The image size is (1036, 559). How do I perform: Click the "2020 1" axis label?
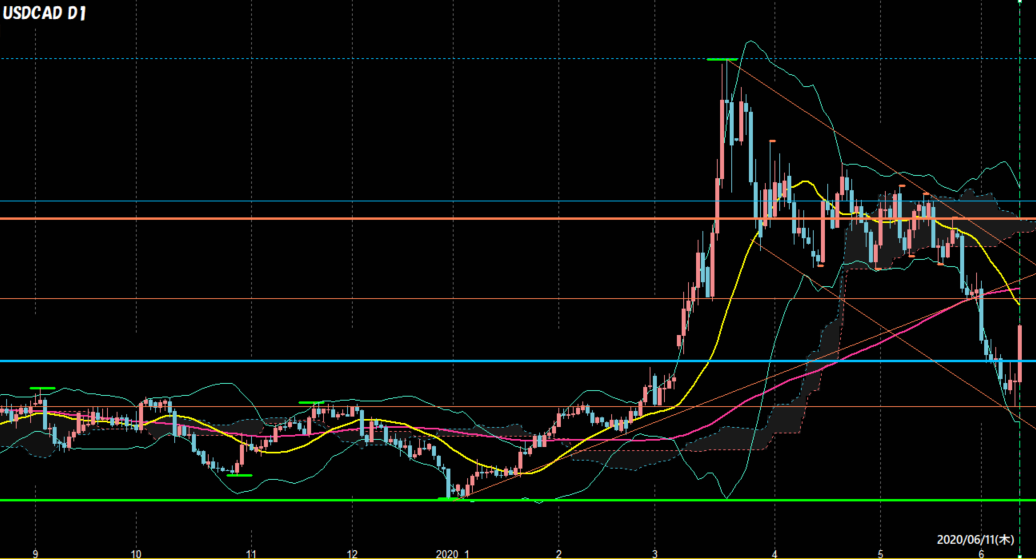click(x=453, y=554)
